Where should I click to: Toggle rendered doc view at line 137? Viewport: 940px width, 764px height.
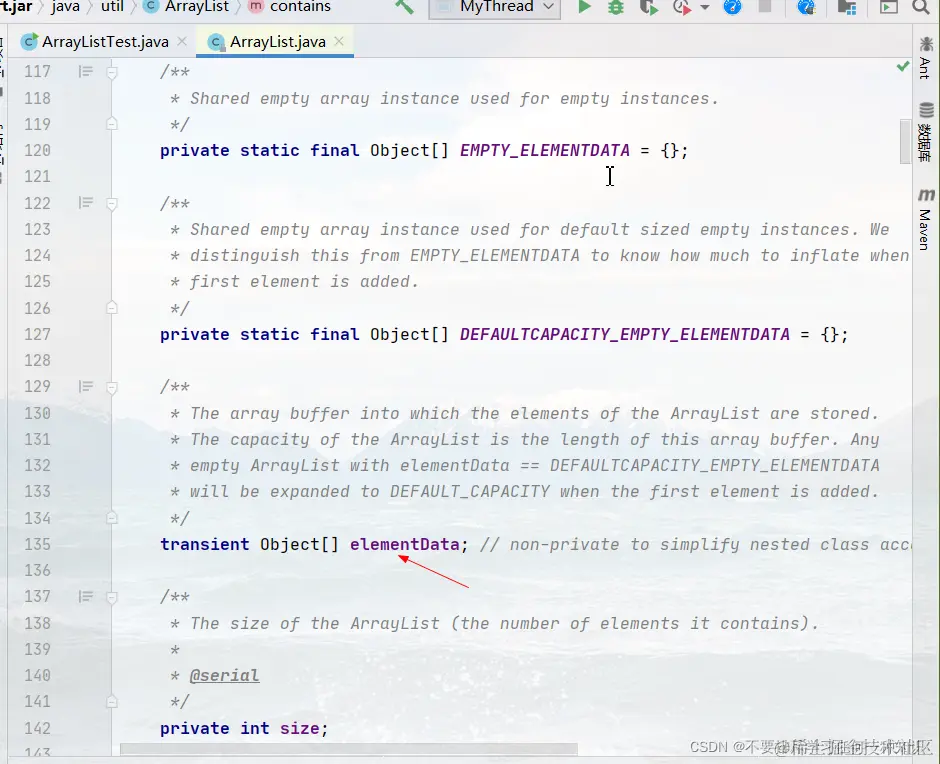(86, 597)
